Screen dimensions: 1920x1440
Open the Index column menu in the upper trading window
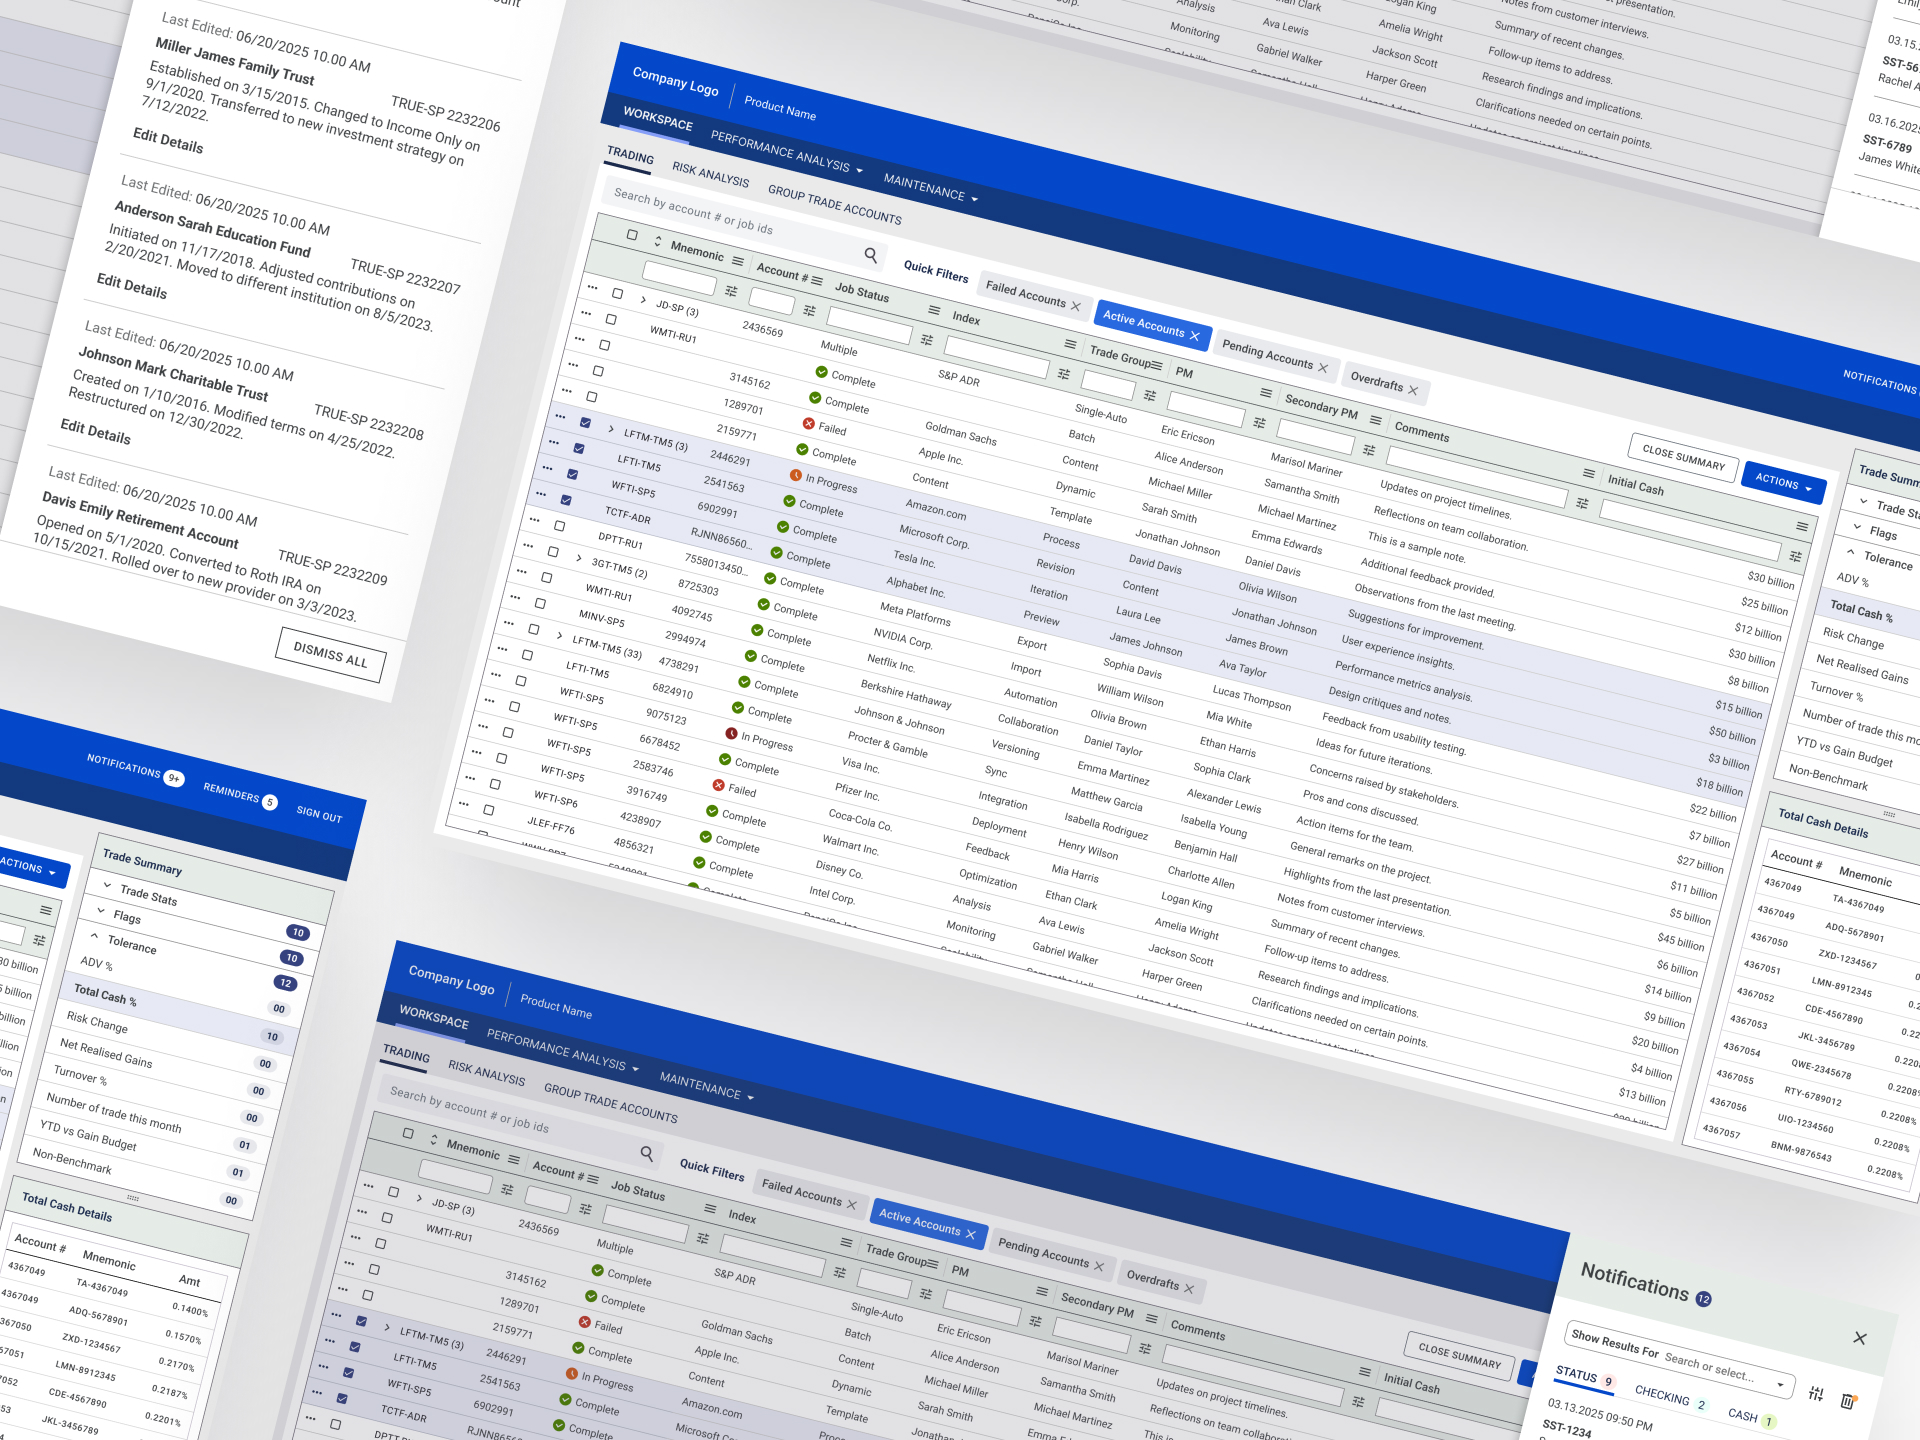click(x=1070, y=344)
